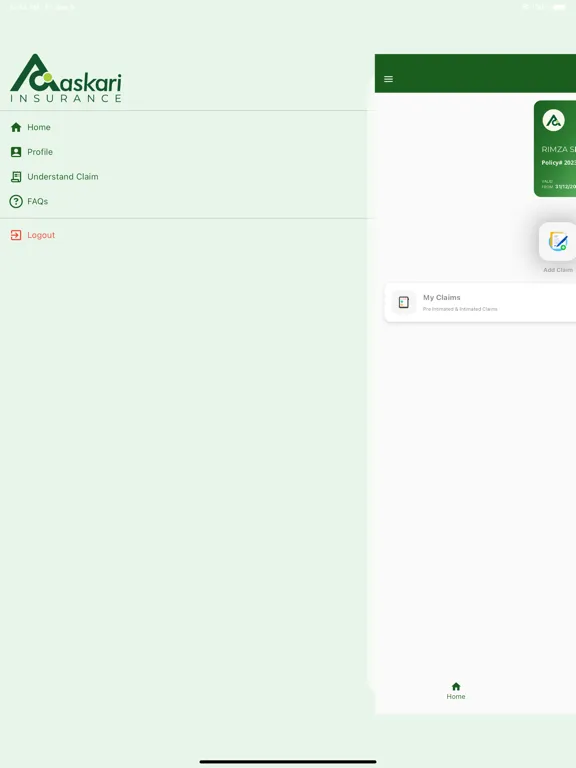Click the Policy# number text on card
Viewport: 576px width, 768px height.
(558, 163)
